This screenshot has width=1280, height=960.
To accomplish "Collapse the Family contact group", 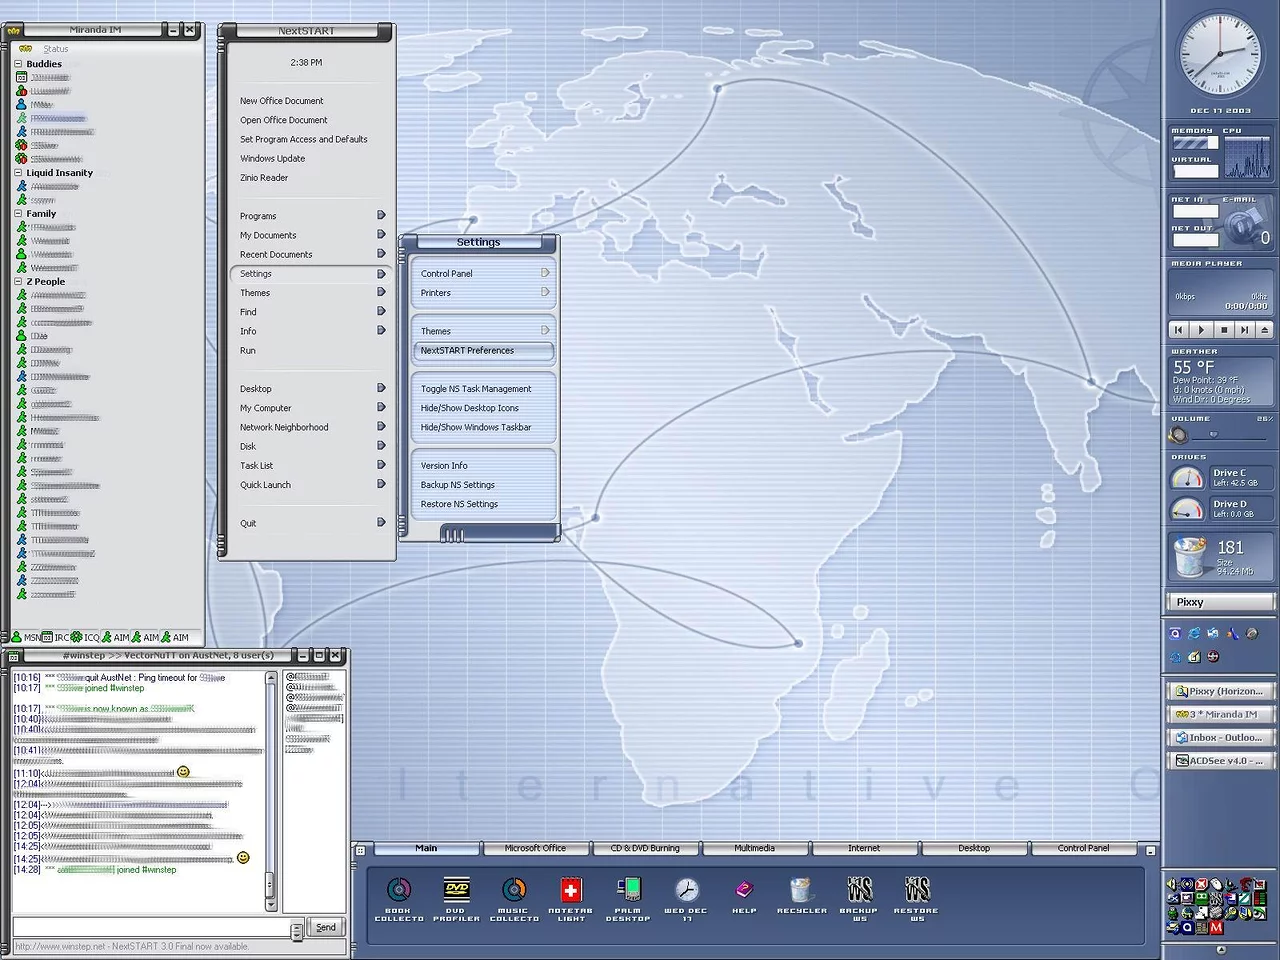I will [x=18, y=214].
